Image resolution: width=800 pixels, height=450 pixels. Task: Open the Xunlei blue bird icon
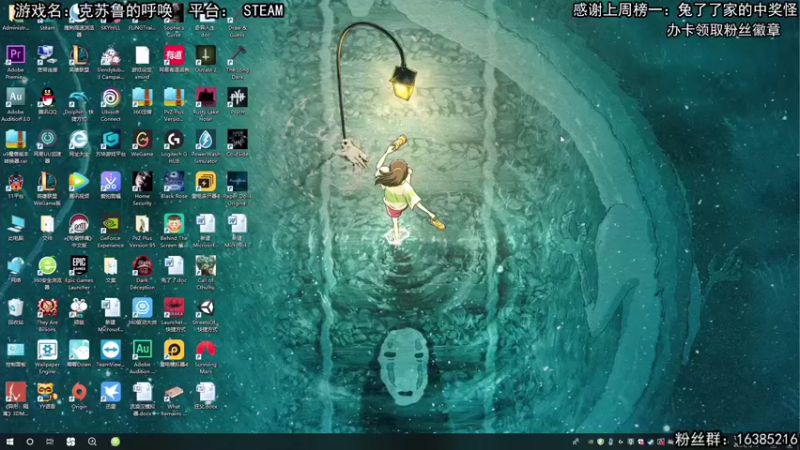[x=110, y=392]
